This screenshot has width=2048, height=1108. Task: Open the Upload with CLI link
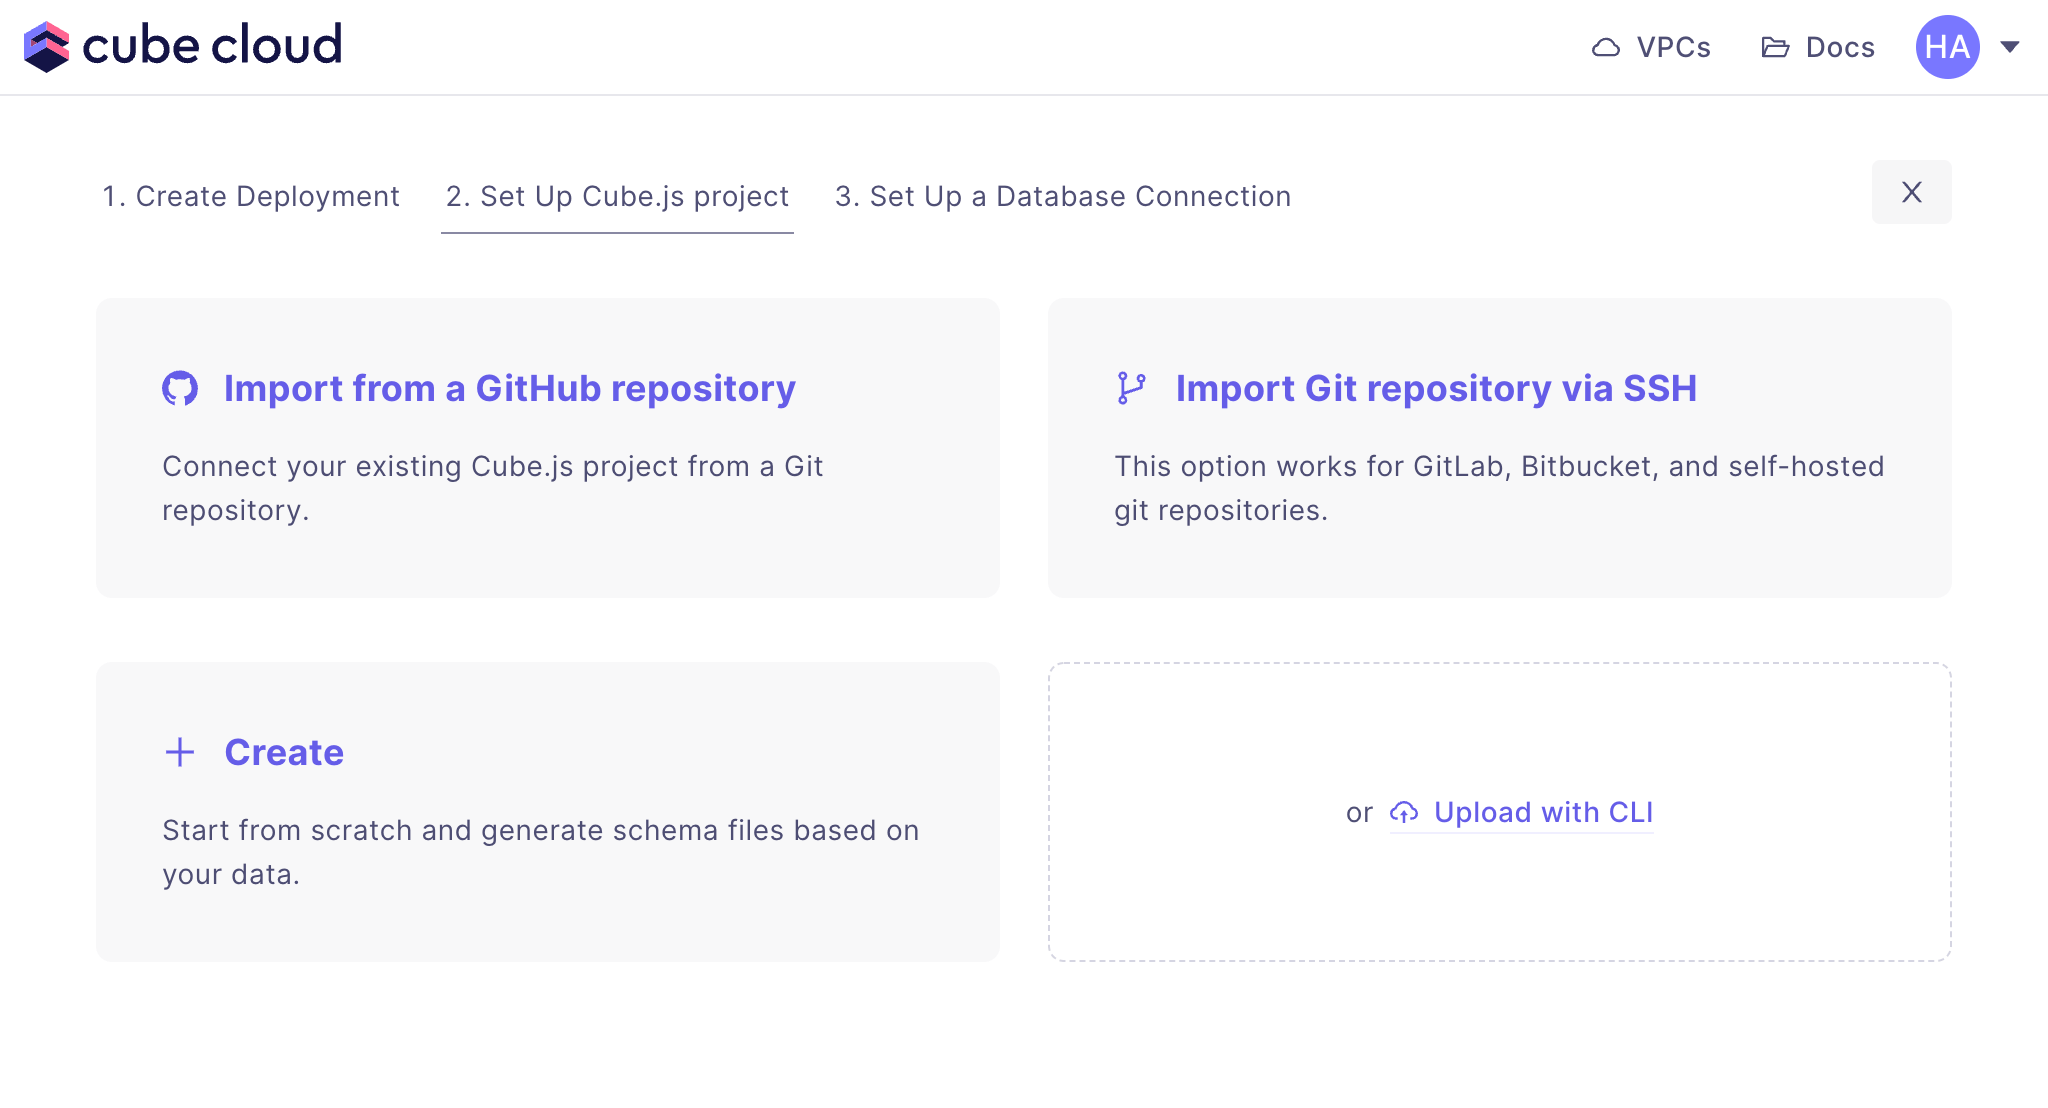(1543, 812)
